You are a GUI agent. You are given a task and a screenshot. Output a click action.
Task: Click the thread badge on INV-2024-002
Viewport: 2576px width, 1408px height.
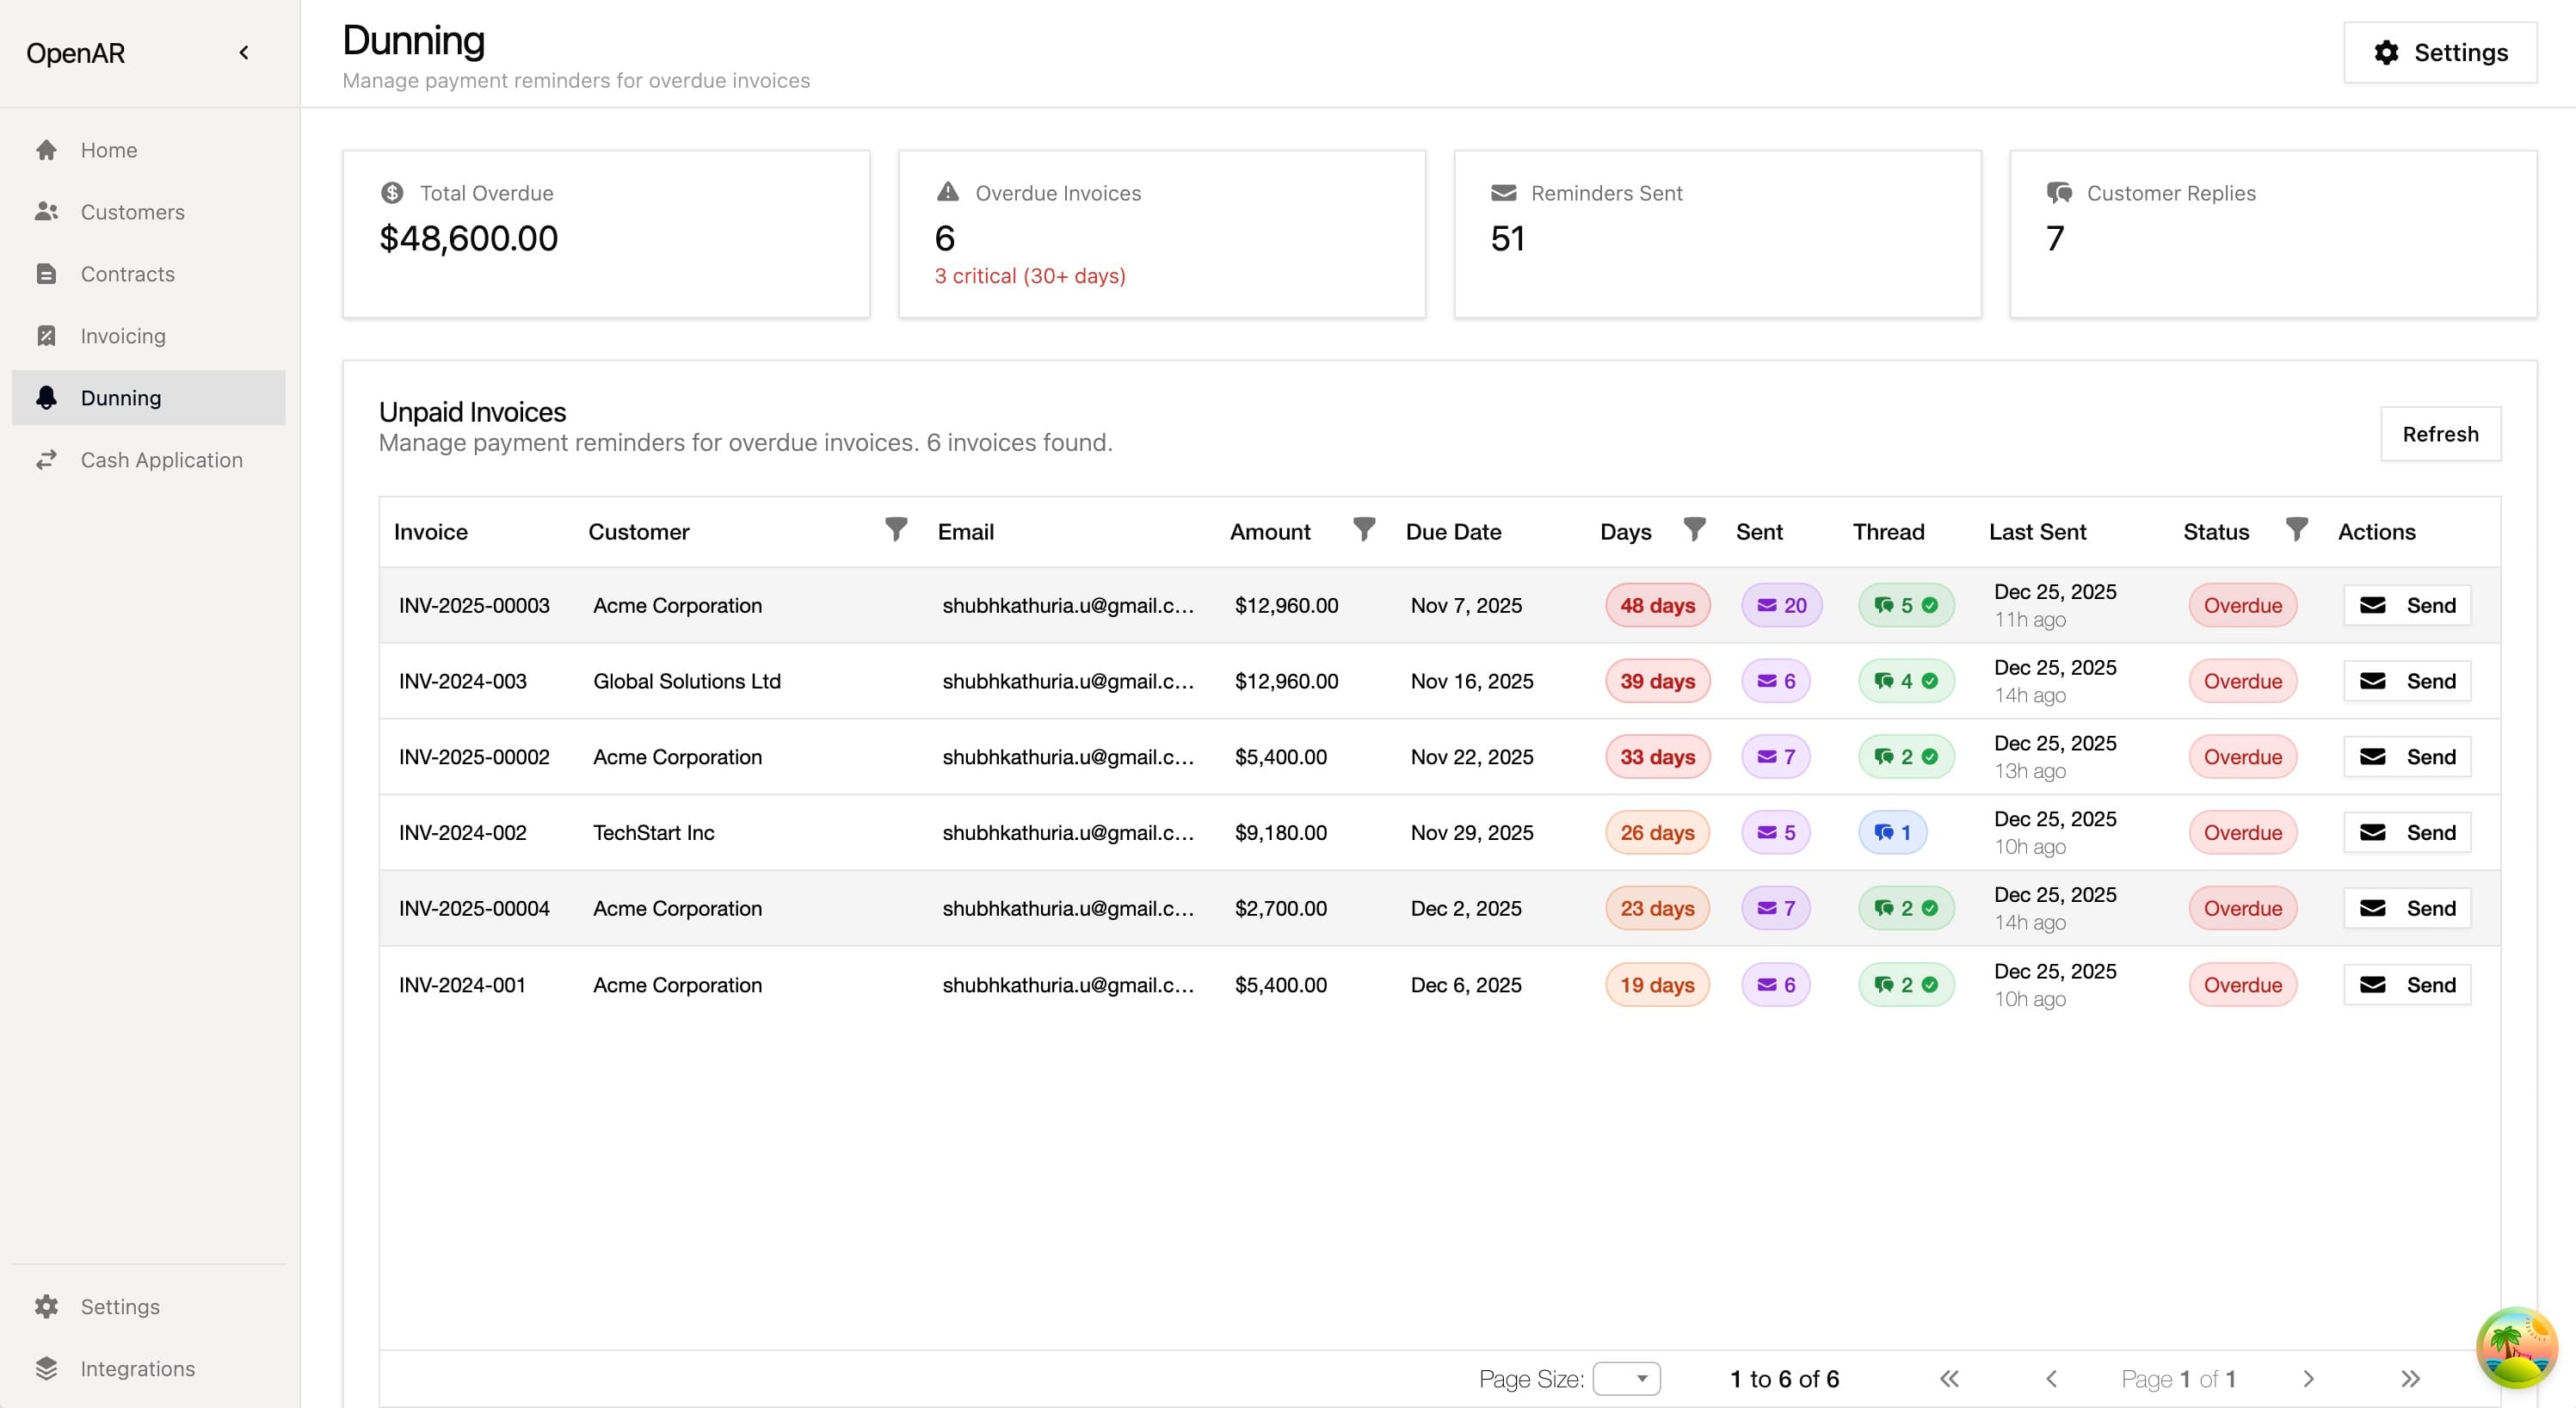coord(1893,831)
